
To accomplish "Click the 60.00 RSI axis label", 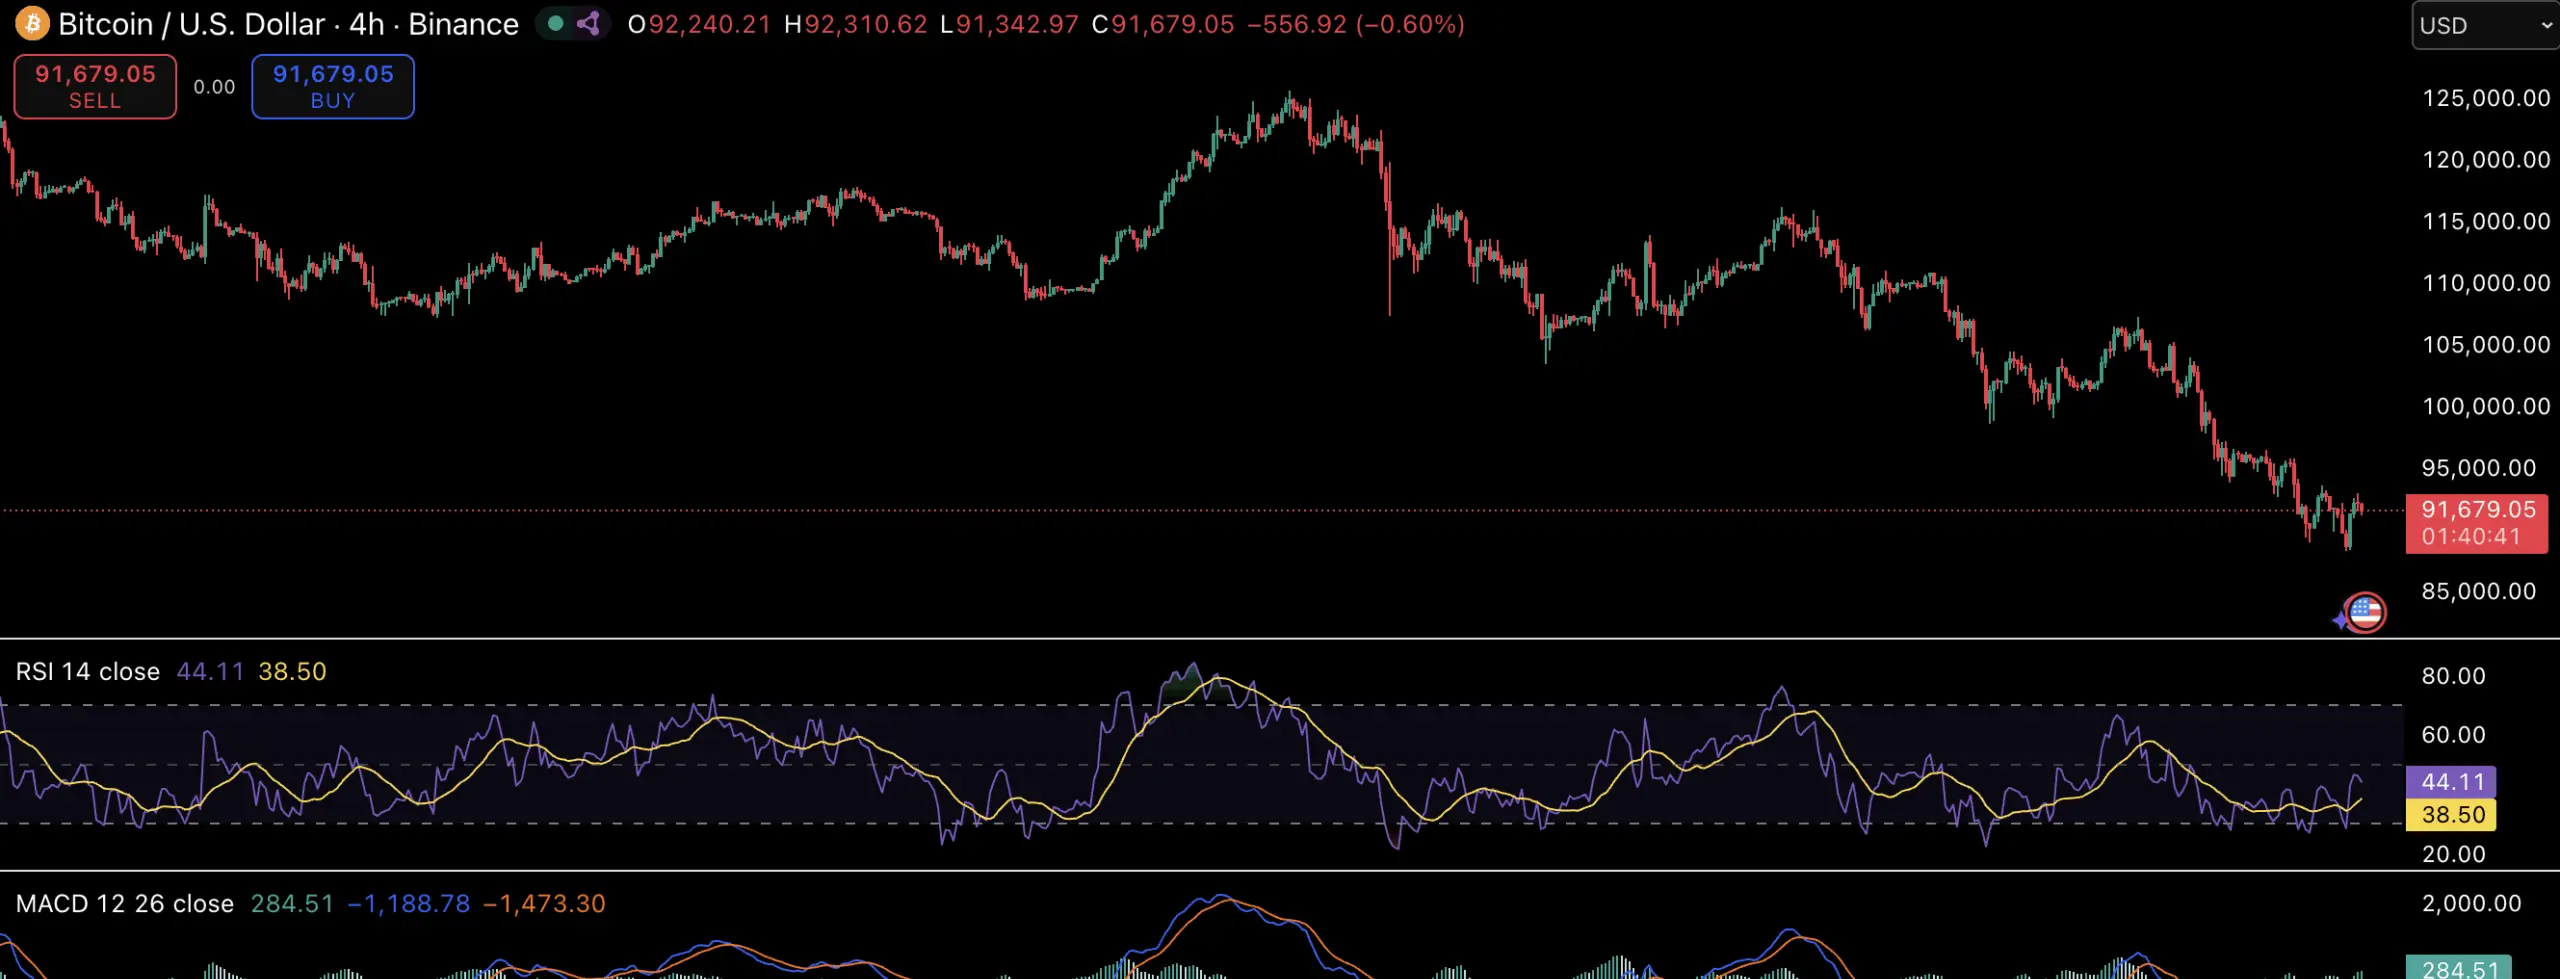I will (2453, 735).
